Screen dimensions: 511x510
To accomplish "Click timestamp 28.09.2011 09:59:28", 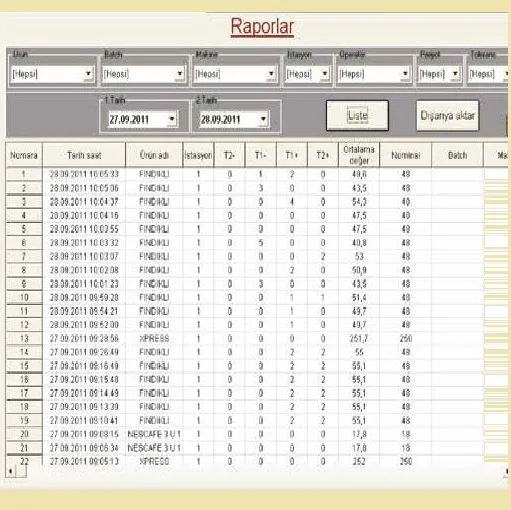I will pyautogui.click(x=84, y=297).
